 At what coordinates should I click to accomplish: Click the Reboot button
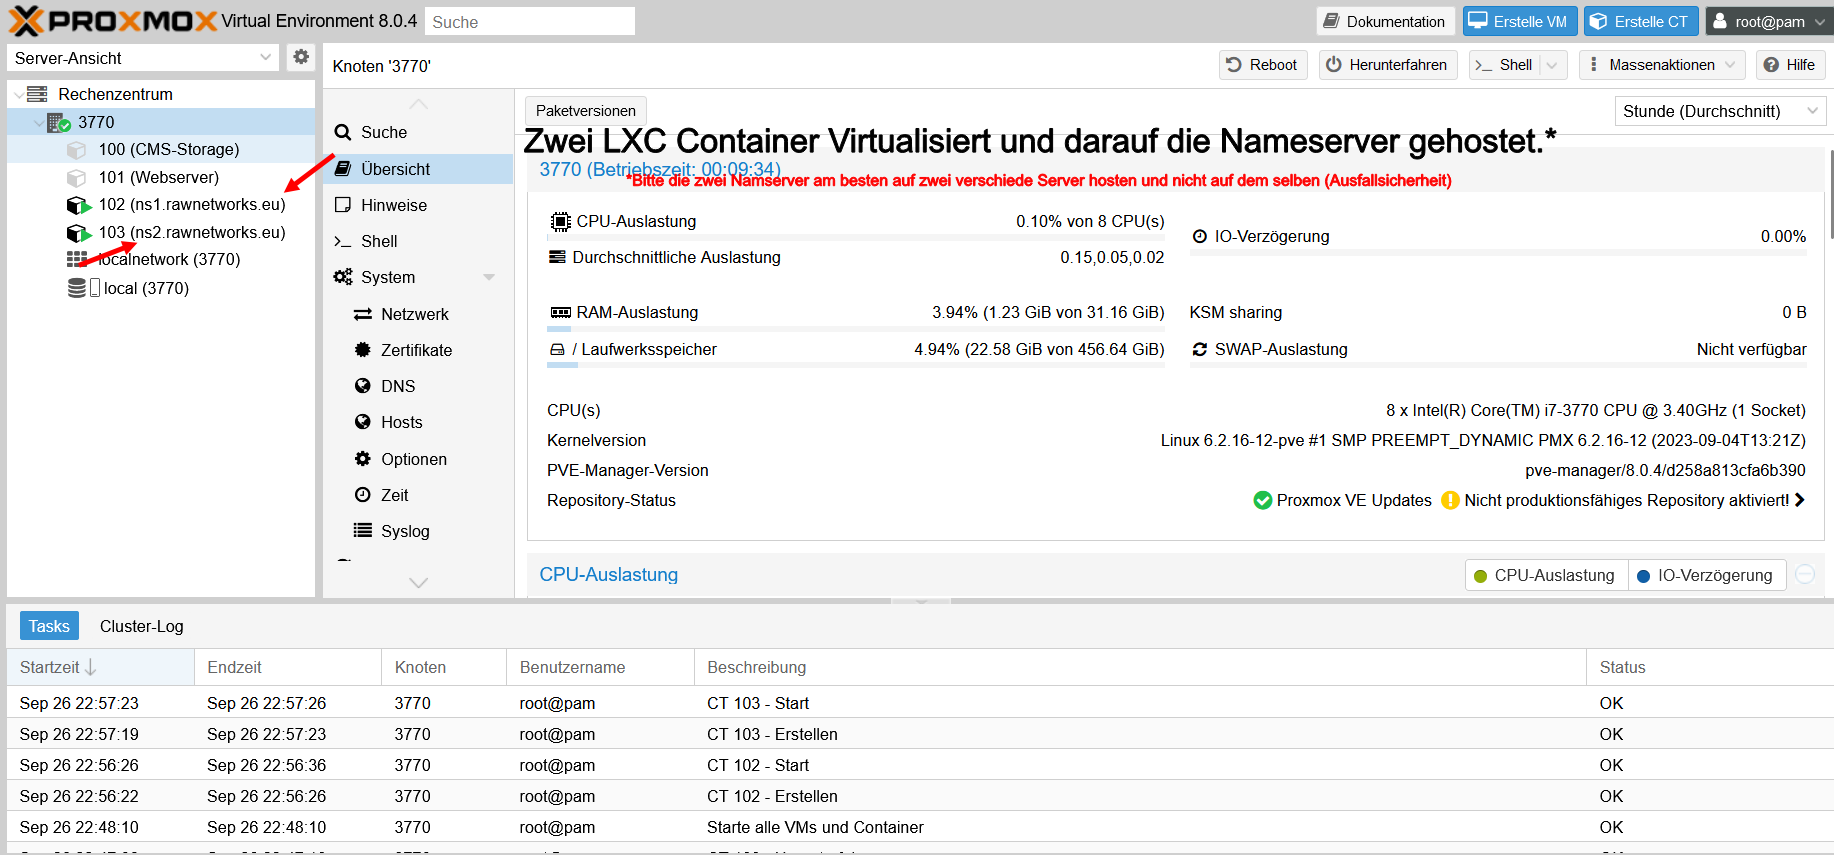pos(1263,65)
